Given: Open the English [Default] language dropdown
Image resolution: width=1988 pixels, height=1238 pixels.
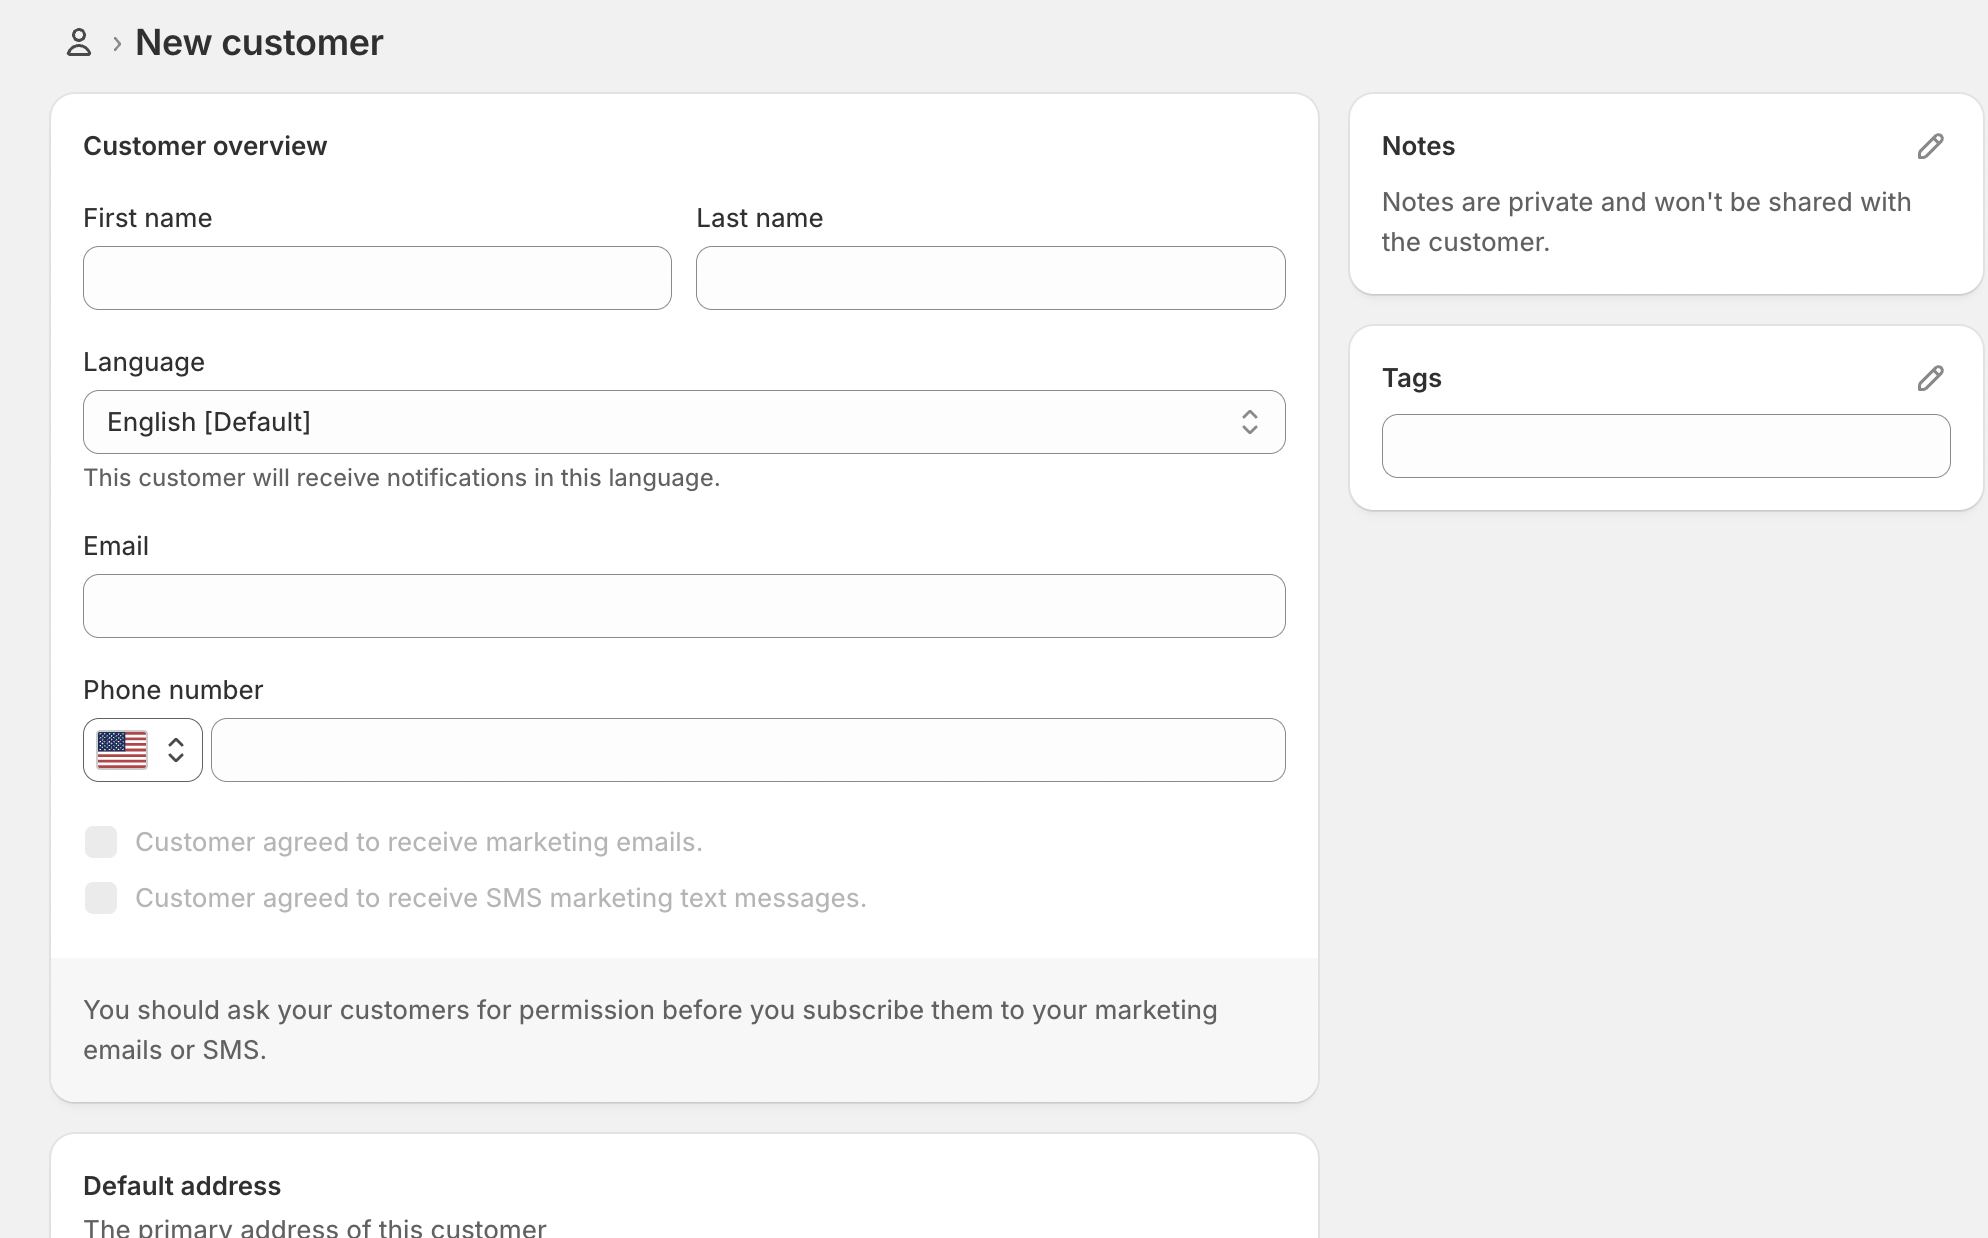Looking at the screenshot, I should click(684, 422).
